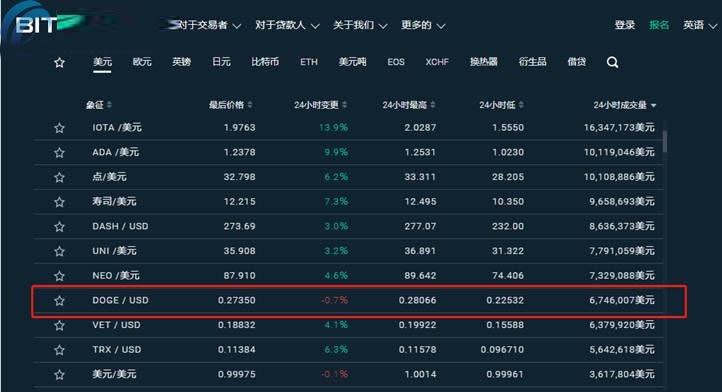
Task: Switch to the 比特币 tab
Action: pos(265,62)
